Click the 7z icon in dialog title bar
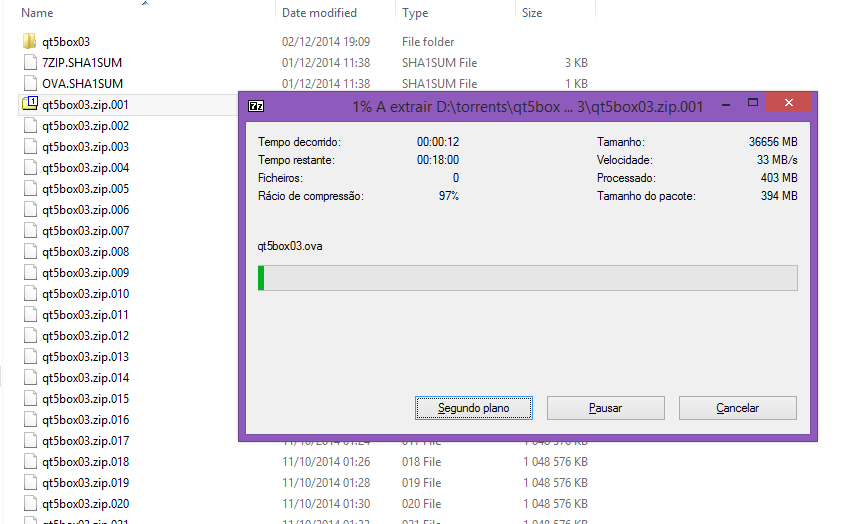Image resolution: width=860 pixels, height=524 pixels. tap(256, 106)
